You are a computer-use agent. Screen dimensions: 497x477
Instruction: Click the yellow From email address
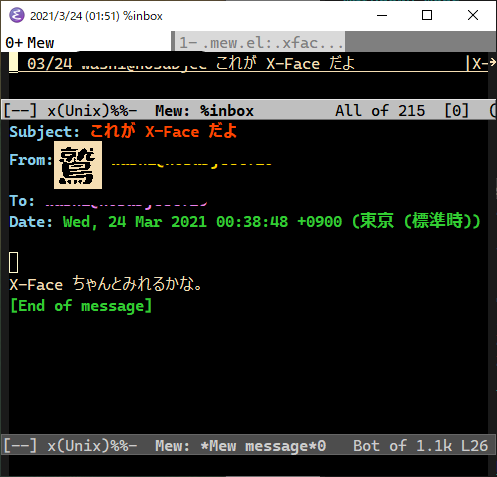click(x=192, y=164)
